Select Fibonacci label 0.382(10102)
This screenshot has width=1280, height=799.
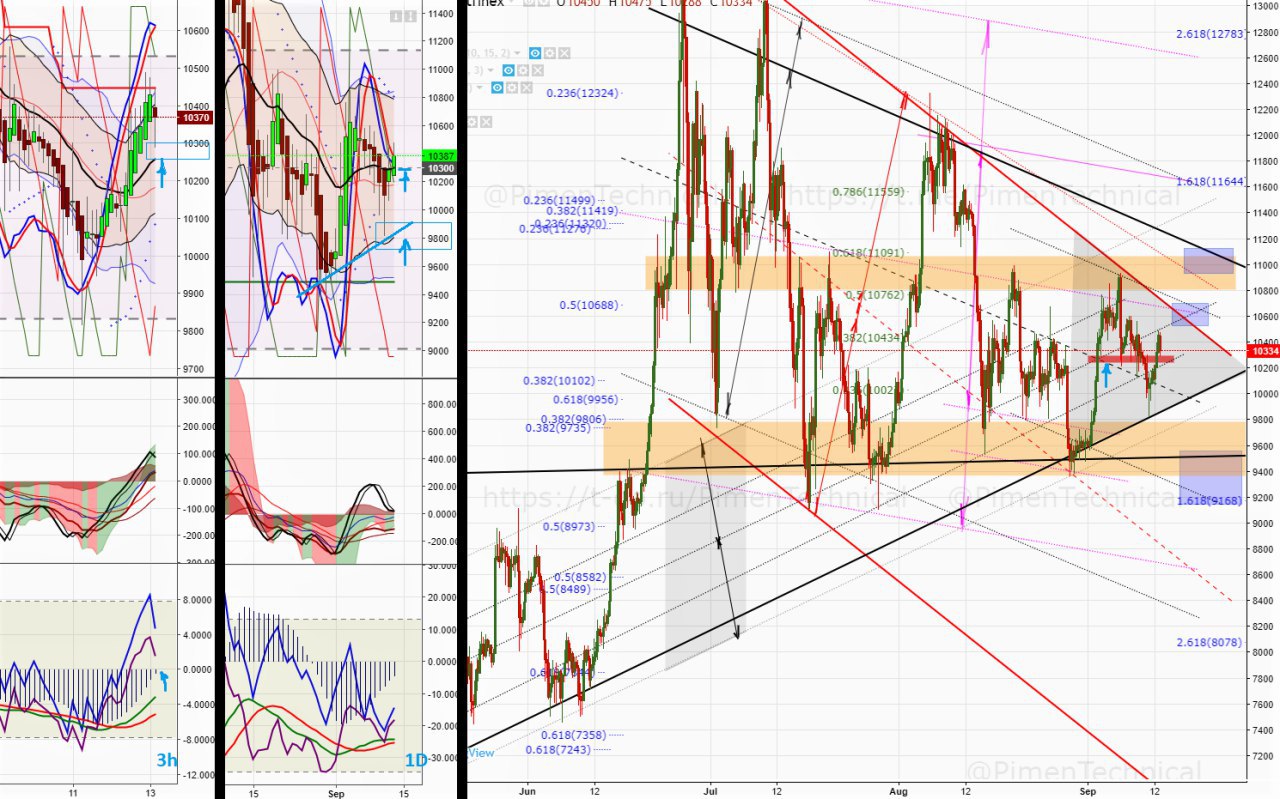(x=559, y=381)
